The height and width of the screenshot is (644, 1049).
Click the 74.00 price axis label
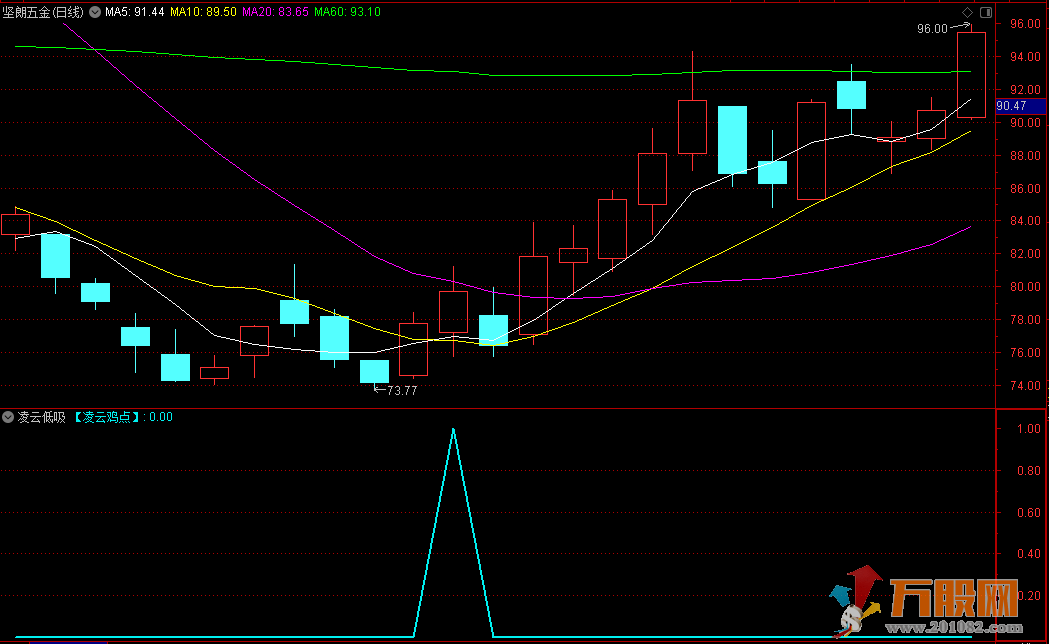click(x=1026, y=386)
